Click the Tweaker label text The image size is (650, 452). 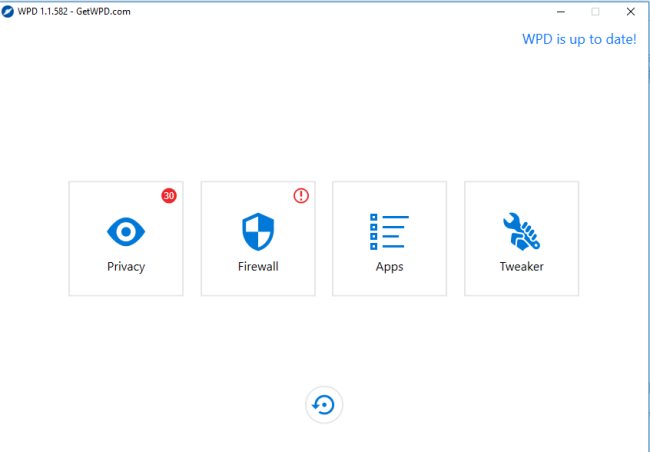(x=521, y=266)
